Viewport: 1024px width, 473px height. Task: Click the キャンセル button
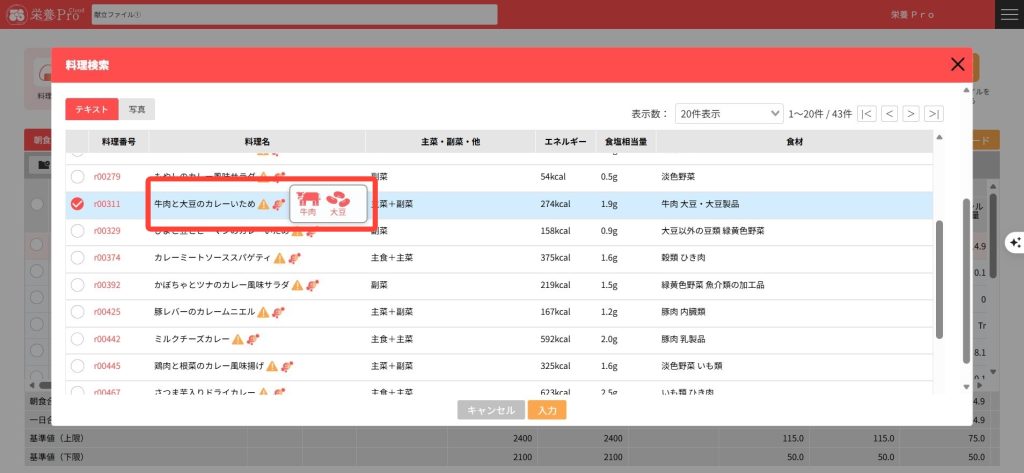coord(491,410)
